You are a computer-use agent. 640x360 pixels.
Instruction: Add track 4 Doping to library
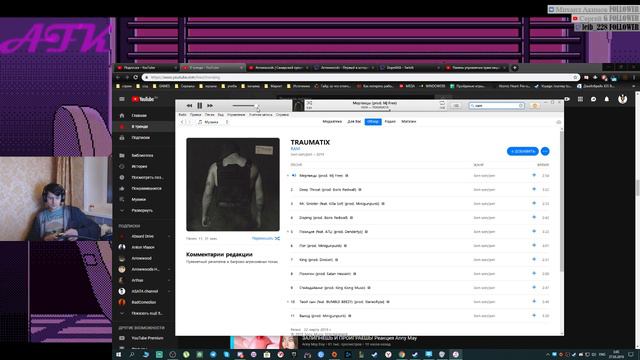click(x=534, y=218)
